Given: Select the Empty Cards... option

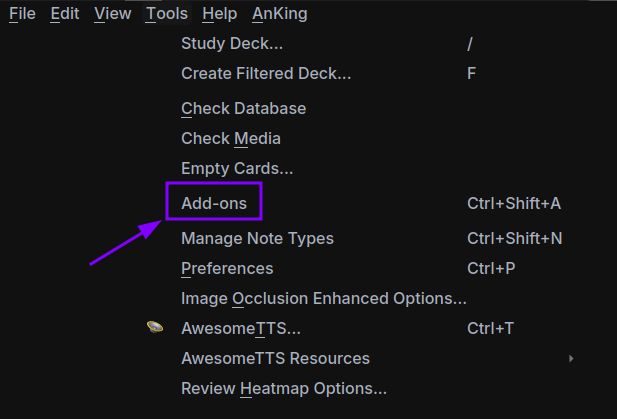Looking at the screenshot, I should 237,168.
